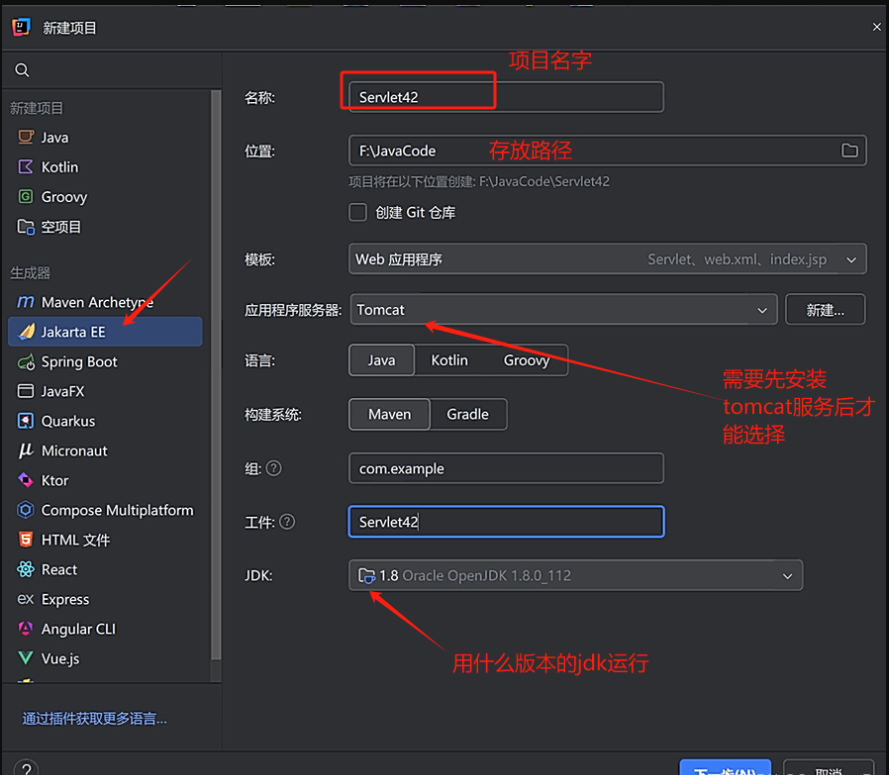Select Maven Archetype generator
Screen dimensions: 889x775
click(x=105, y=302)
